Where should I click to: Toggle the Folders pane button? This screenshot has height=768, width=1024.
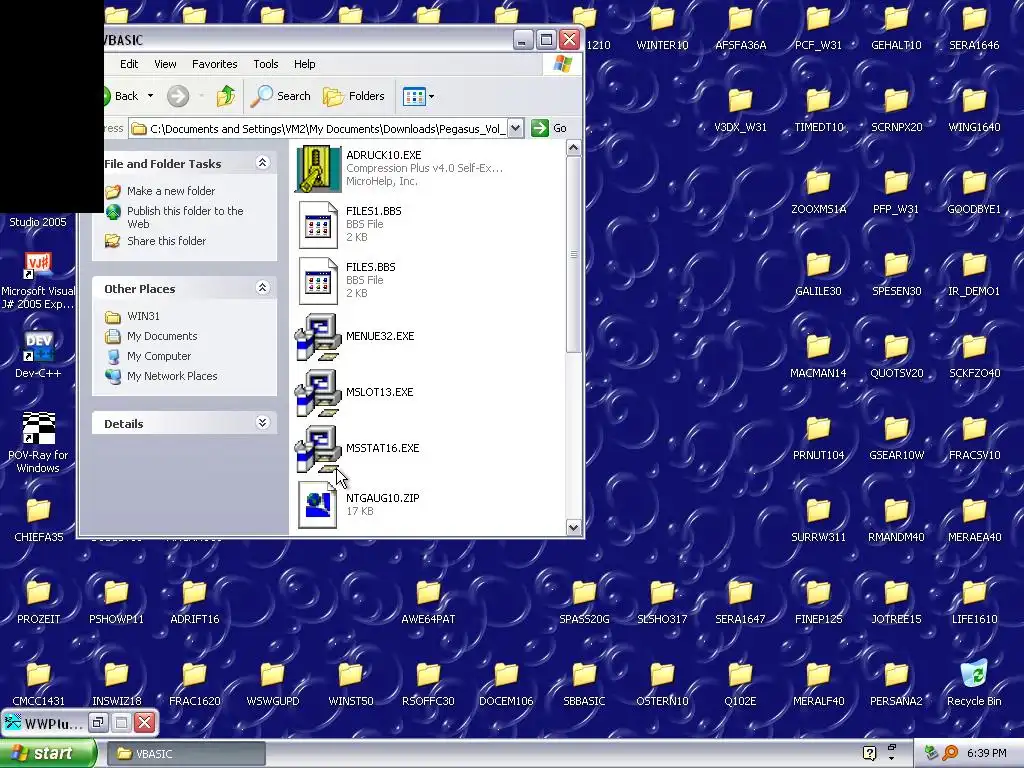point(355,96)
